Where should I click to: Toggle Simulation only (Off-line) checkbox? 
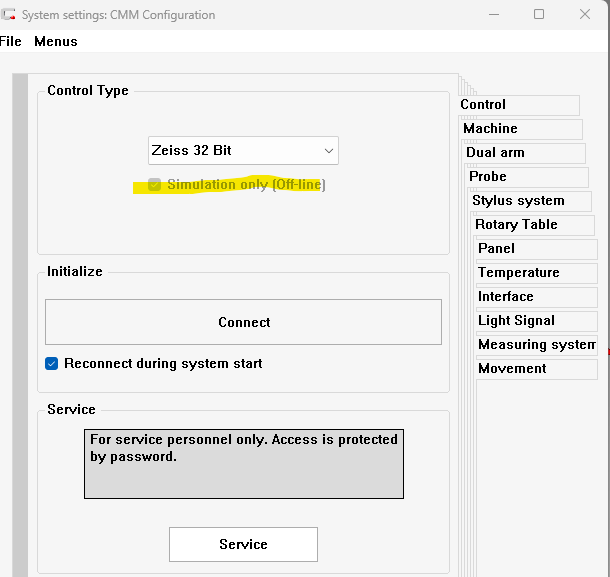(x=154, y=185)
